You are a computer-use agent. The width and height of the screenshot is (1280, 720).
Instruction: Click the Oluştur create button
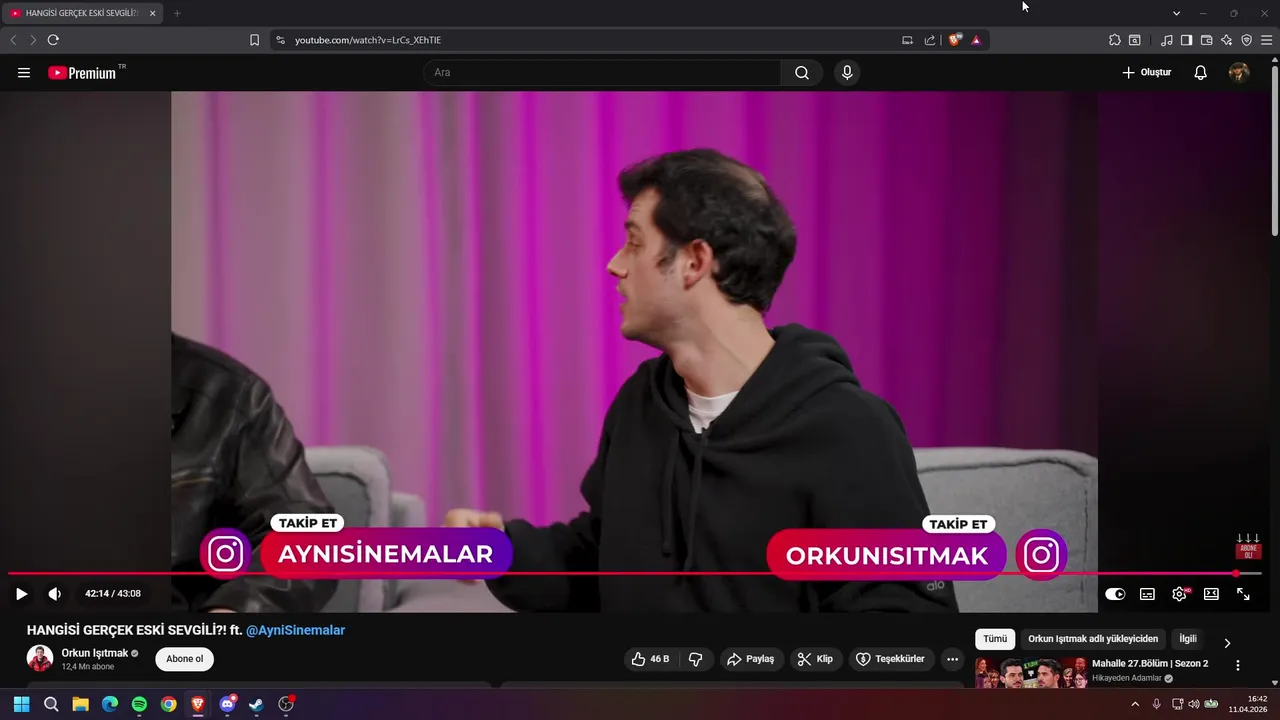[x=1146, y=73]
